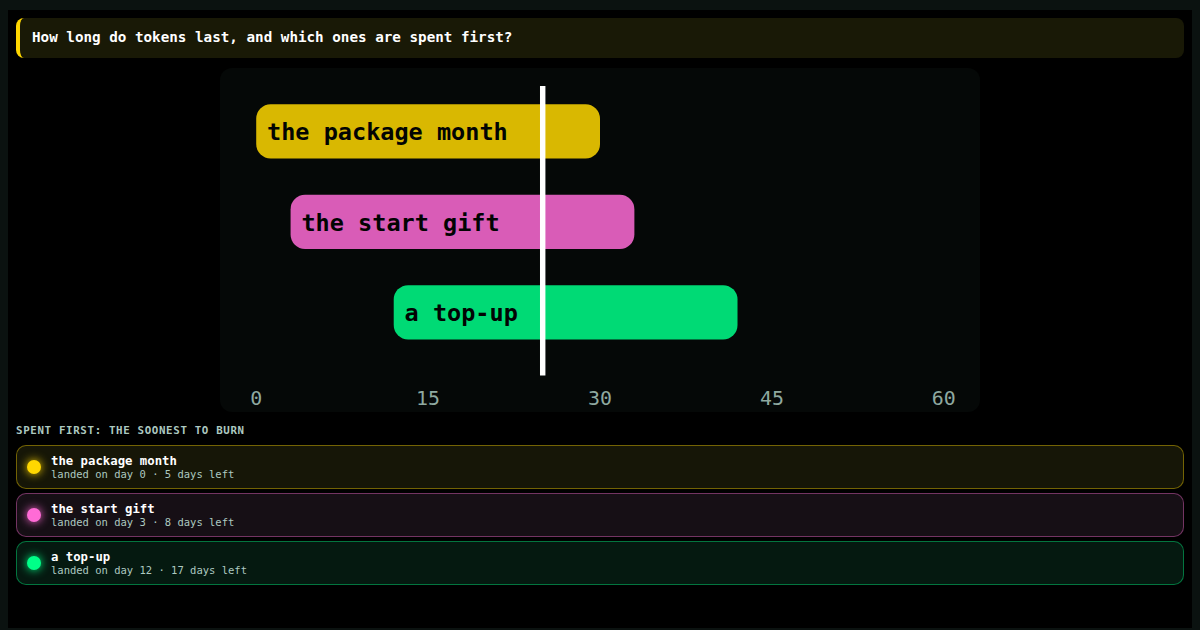The width and height of the screenshot is (1200, 630).
Task: Click the axis label 45
Action: (x=772, y=398)
